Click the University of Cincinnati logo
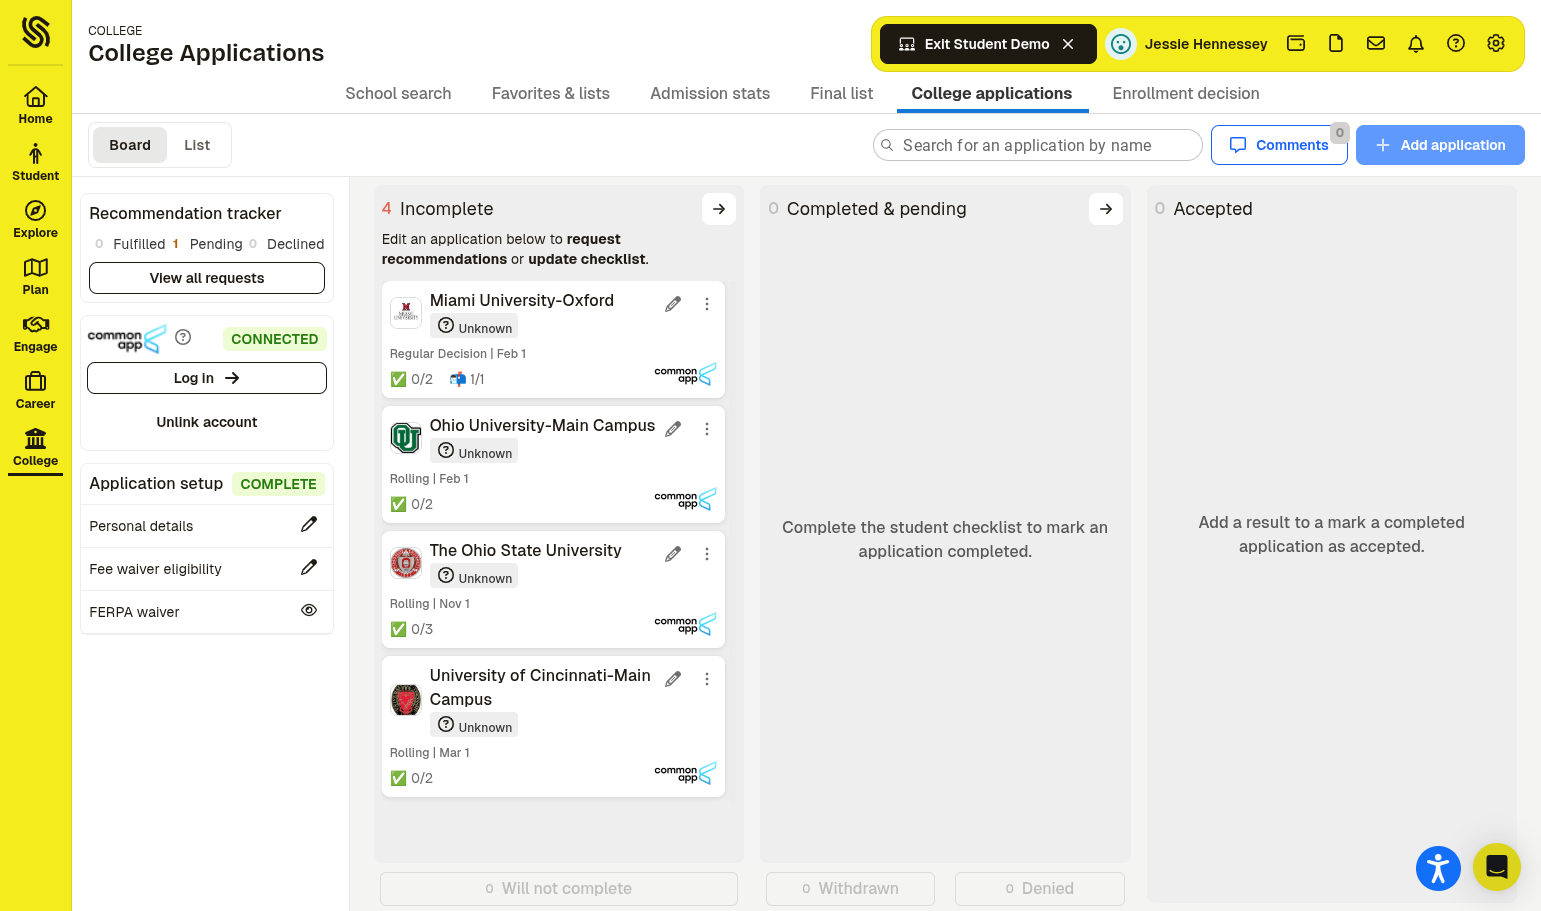The height and width of the screenshot is (911, 1541). coord(406,700)
